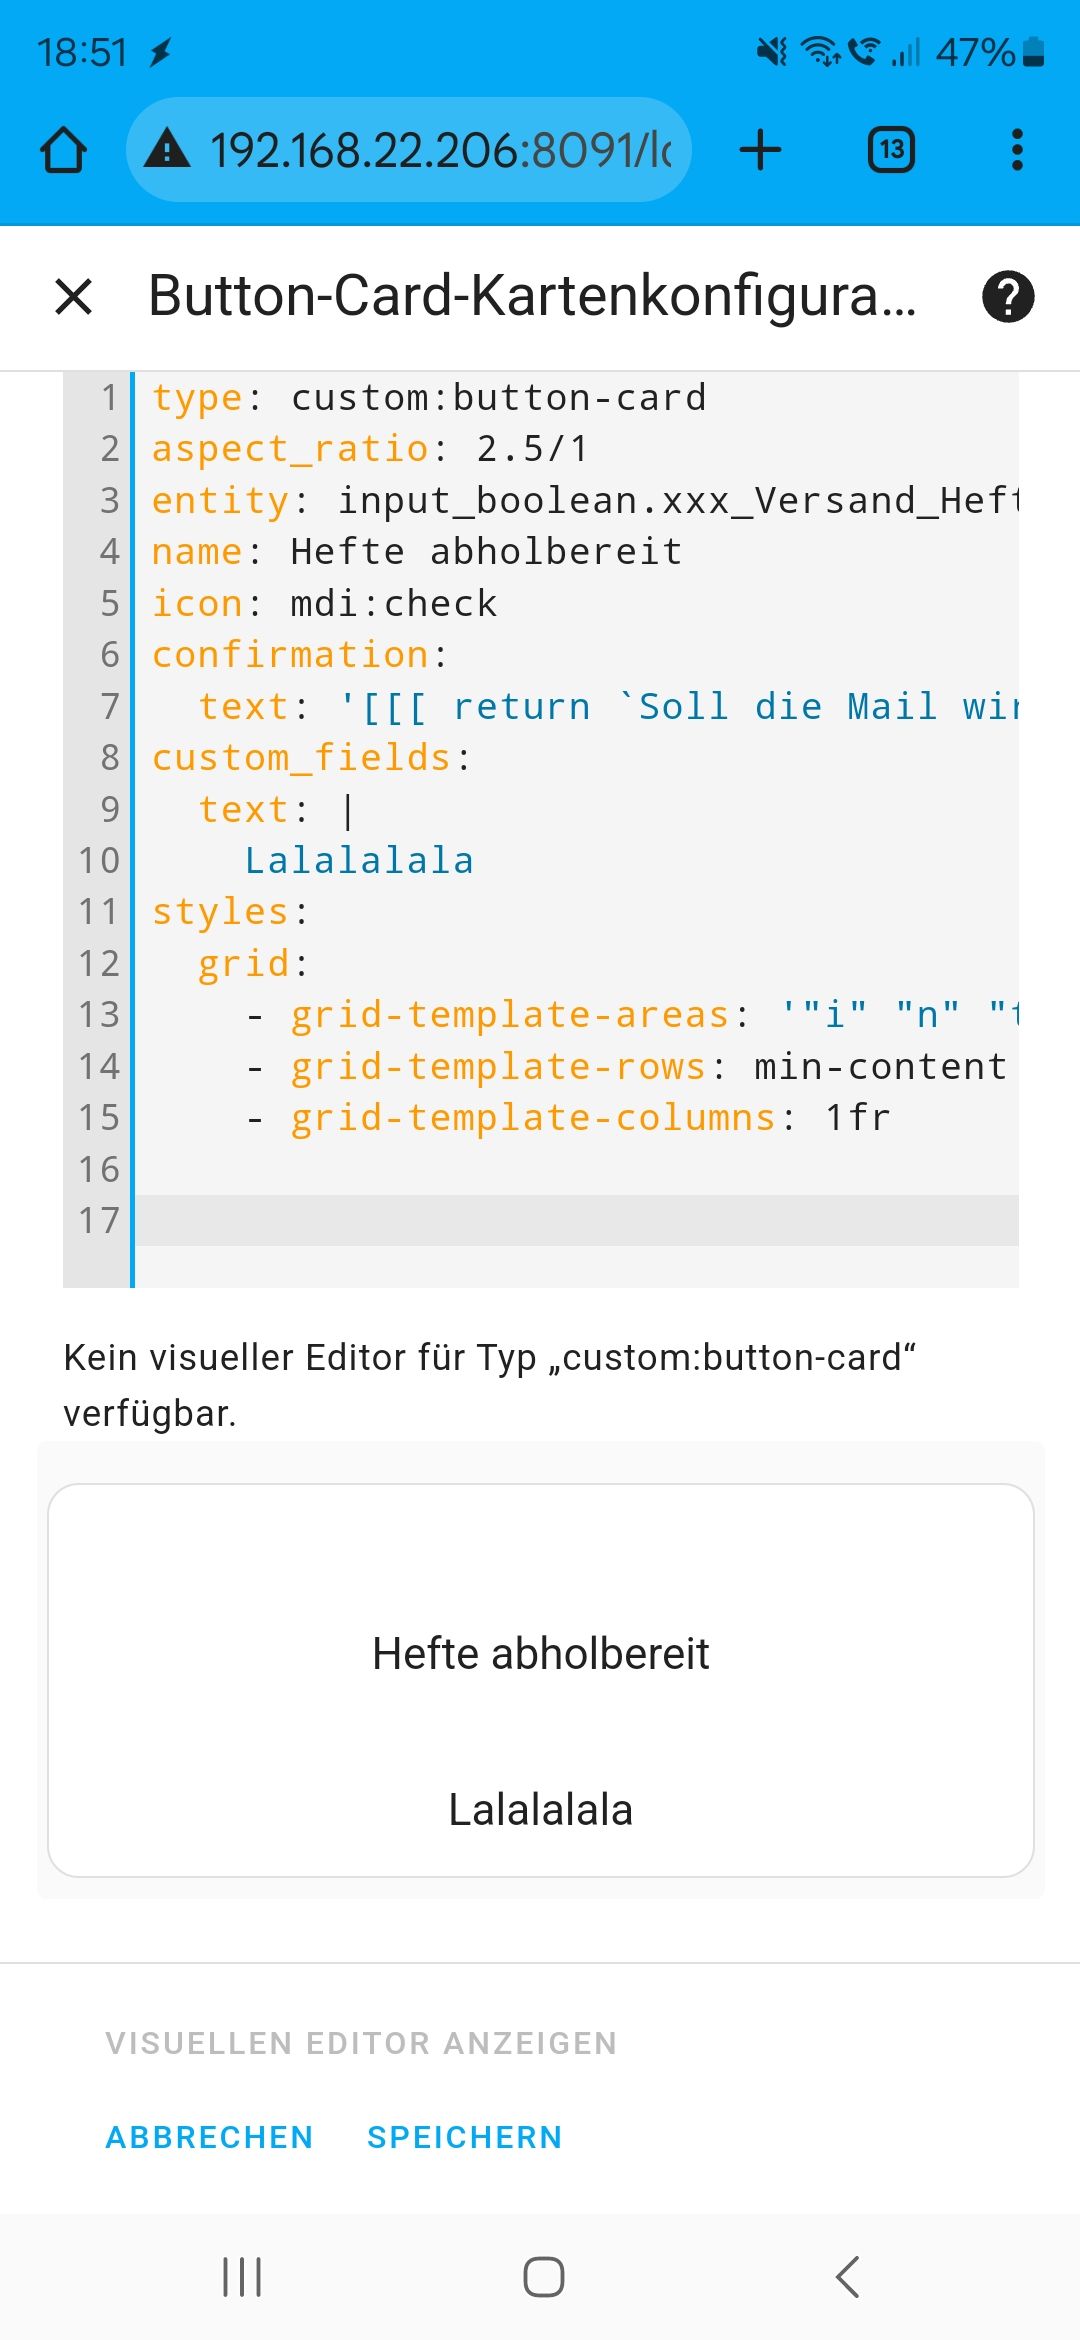Image resolution: width=1080 pixels, height=2340 pixels.
Task: Close the Button-Card configuration dialog
Action: click(x=74, y=297)
